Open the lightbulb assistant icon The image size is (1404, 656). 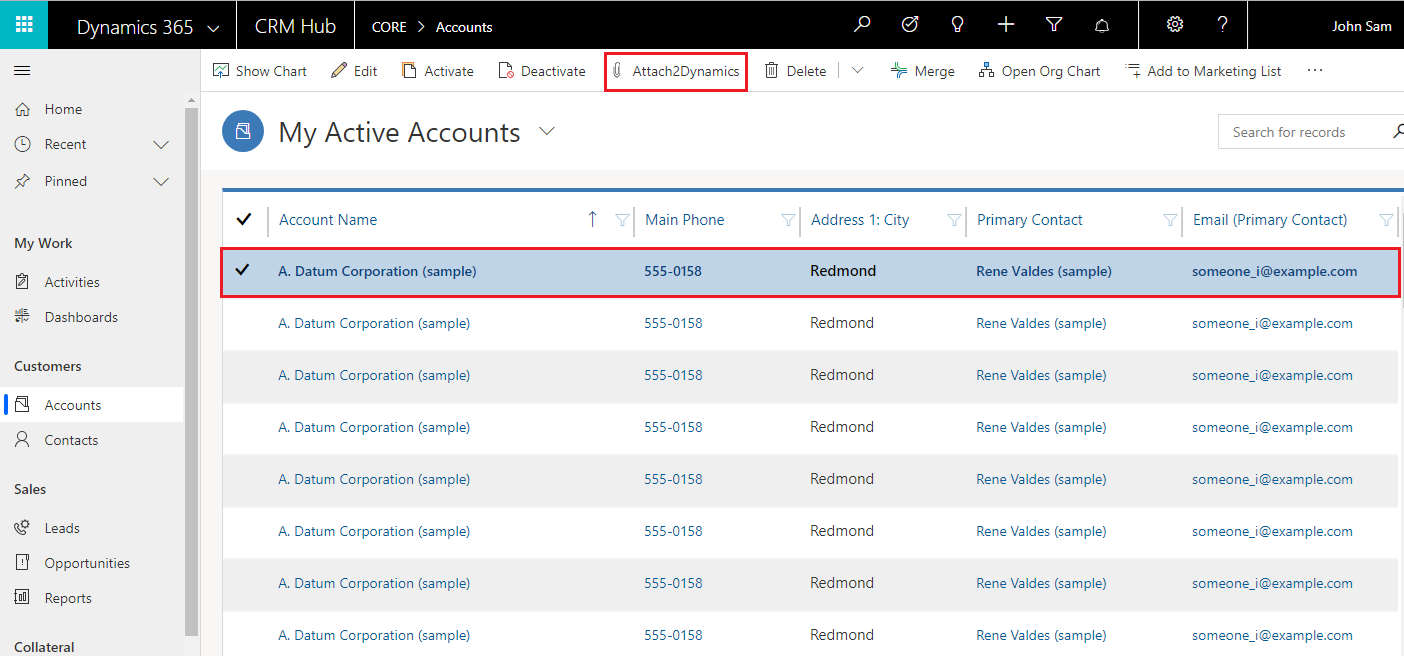tap(958, 25)
